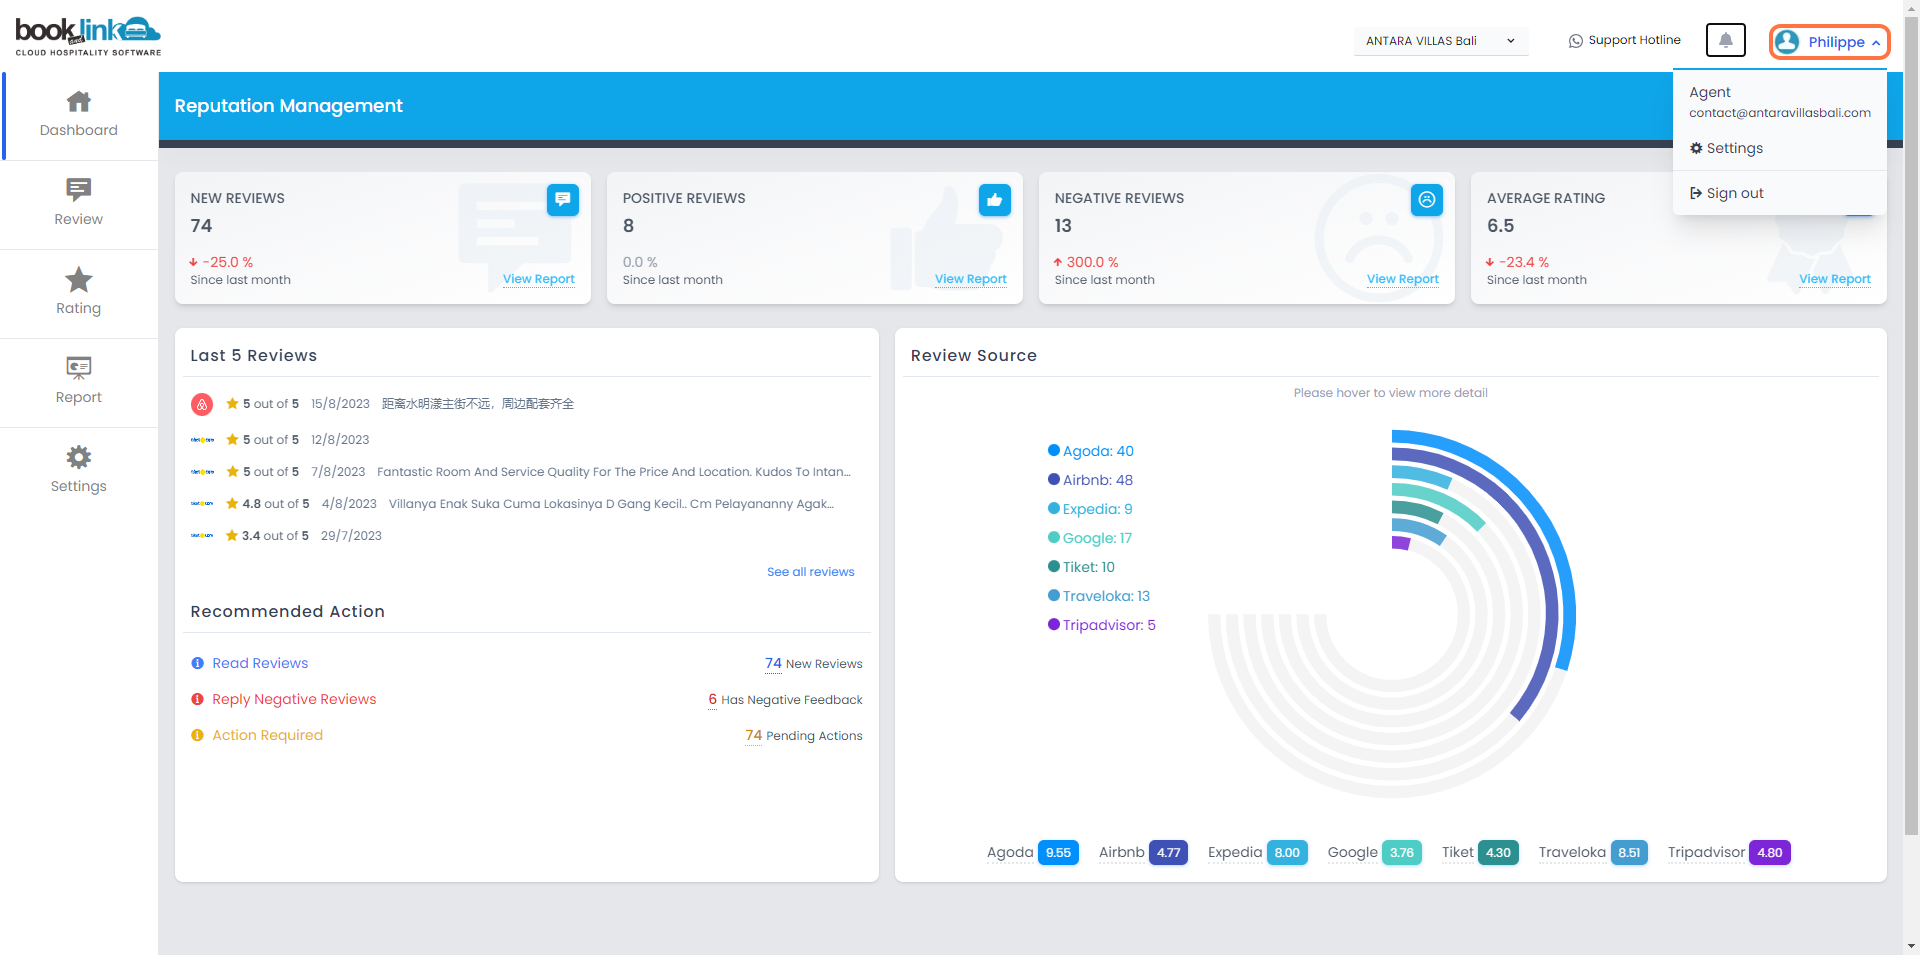The image size is (1920, 955).
Task: Open the Villanya Enak Suka review text
Action: (x=611, y=504)
